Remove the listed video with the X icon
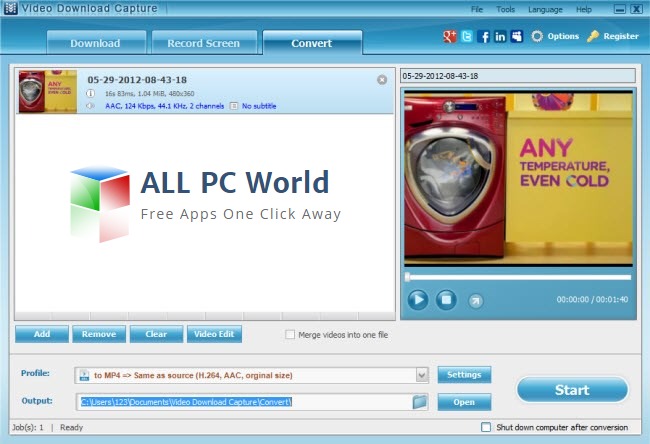This screenshot has width=650, height=444. pyautogui.click(x=382, y=80)
